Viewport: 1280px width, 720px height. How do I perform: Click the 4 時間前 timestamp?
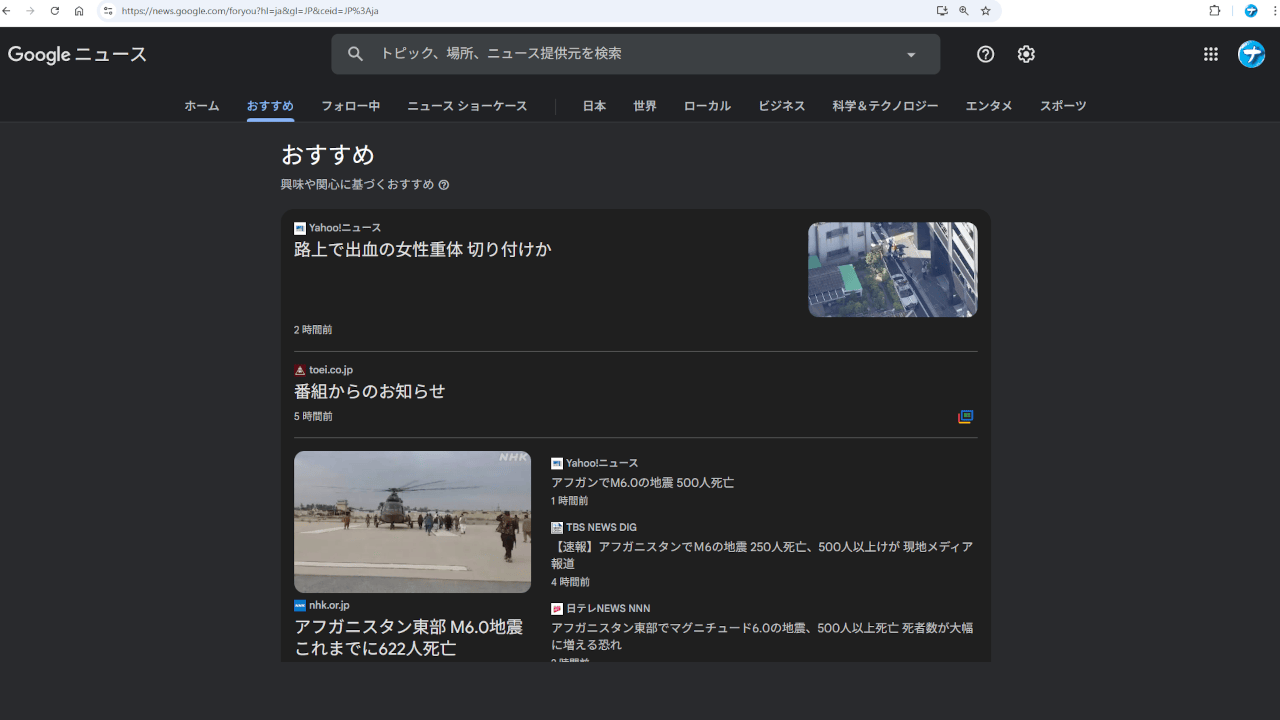click(x=570, y=582)
